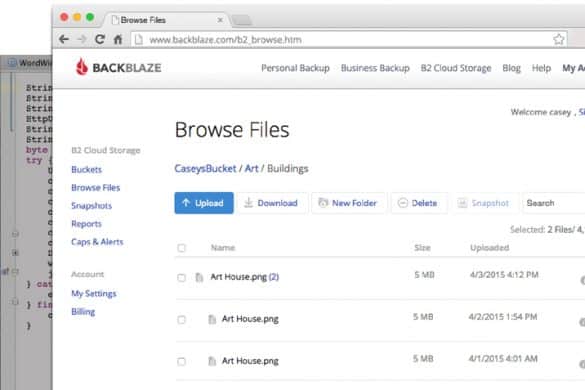The width and height of the screenshot is (585, 390).
Task: Open Help in the top navigation
Action: [541, 68]
